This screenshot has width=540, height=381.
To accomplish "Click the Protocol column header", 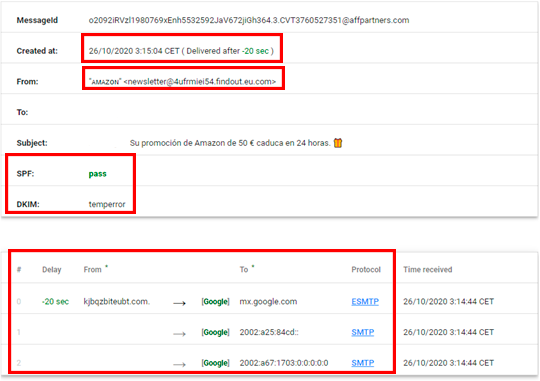I will click(366, 270).
